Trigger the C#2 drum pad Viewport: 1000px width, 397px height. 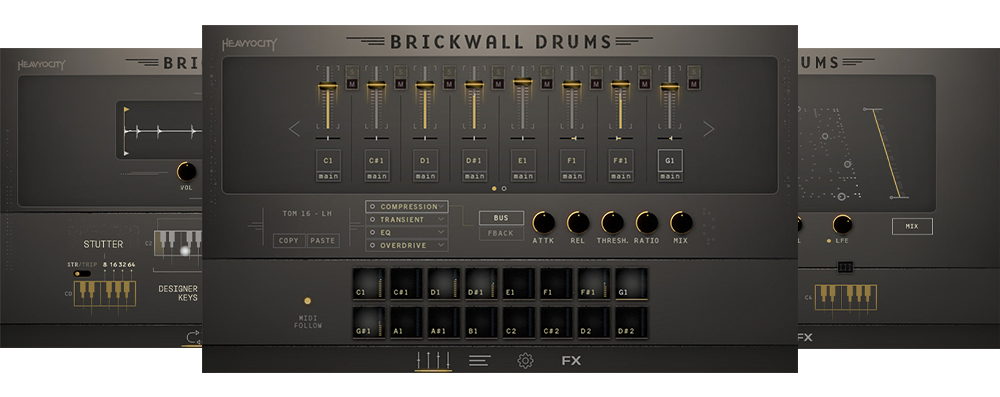tap(557, 323)
